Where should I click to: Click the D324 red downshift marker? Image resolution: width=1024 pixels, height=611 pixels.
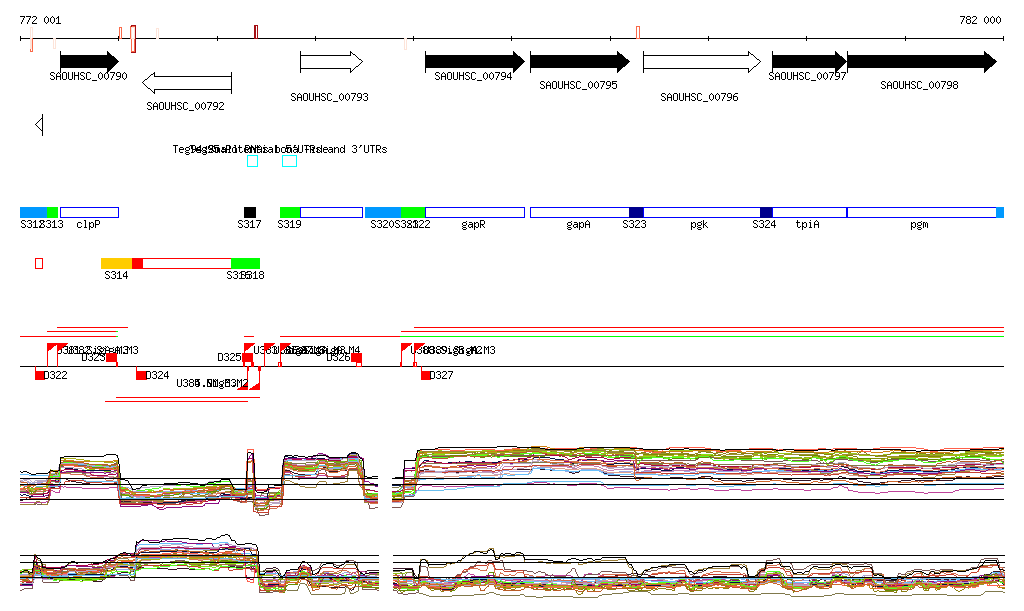pyautogui.click(x=141, y=375)
